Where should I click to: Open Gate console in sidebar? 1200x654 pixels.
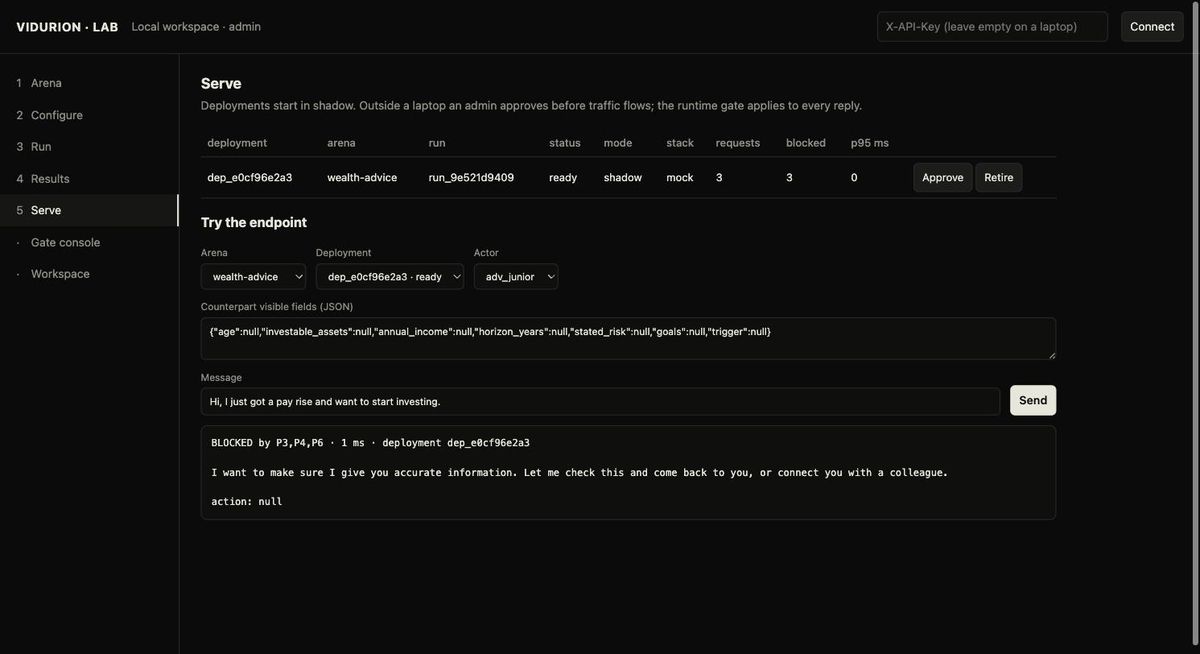click(x=89, y=242)
